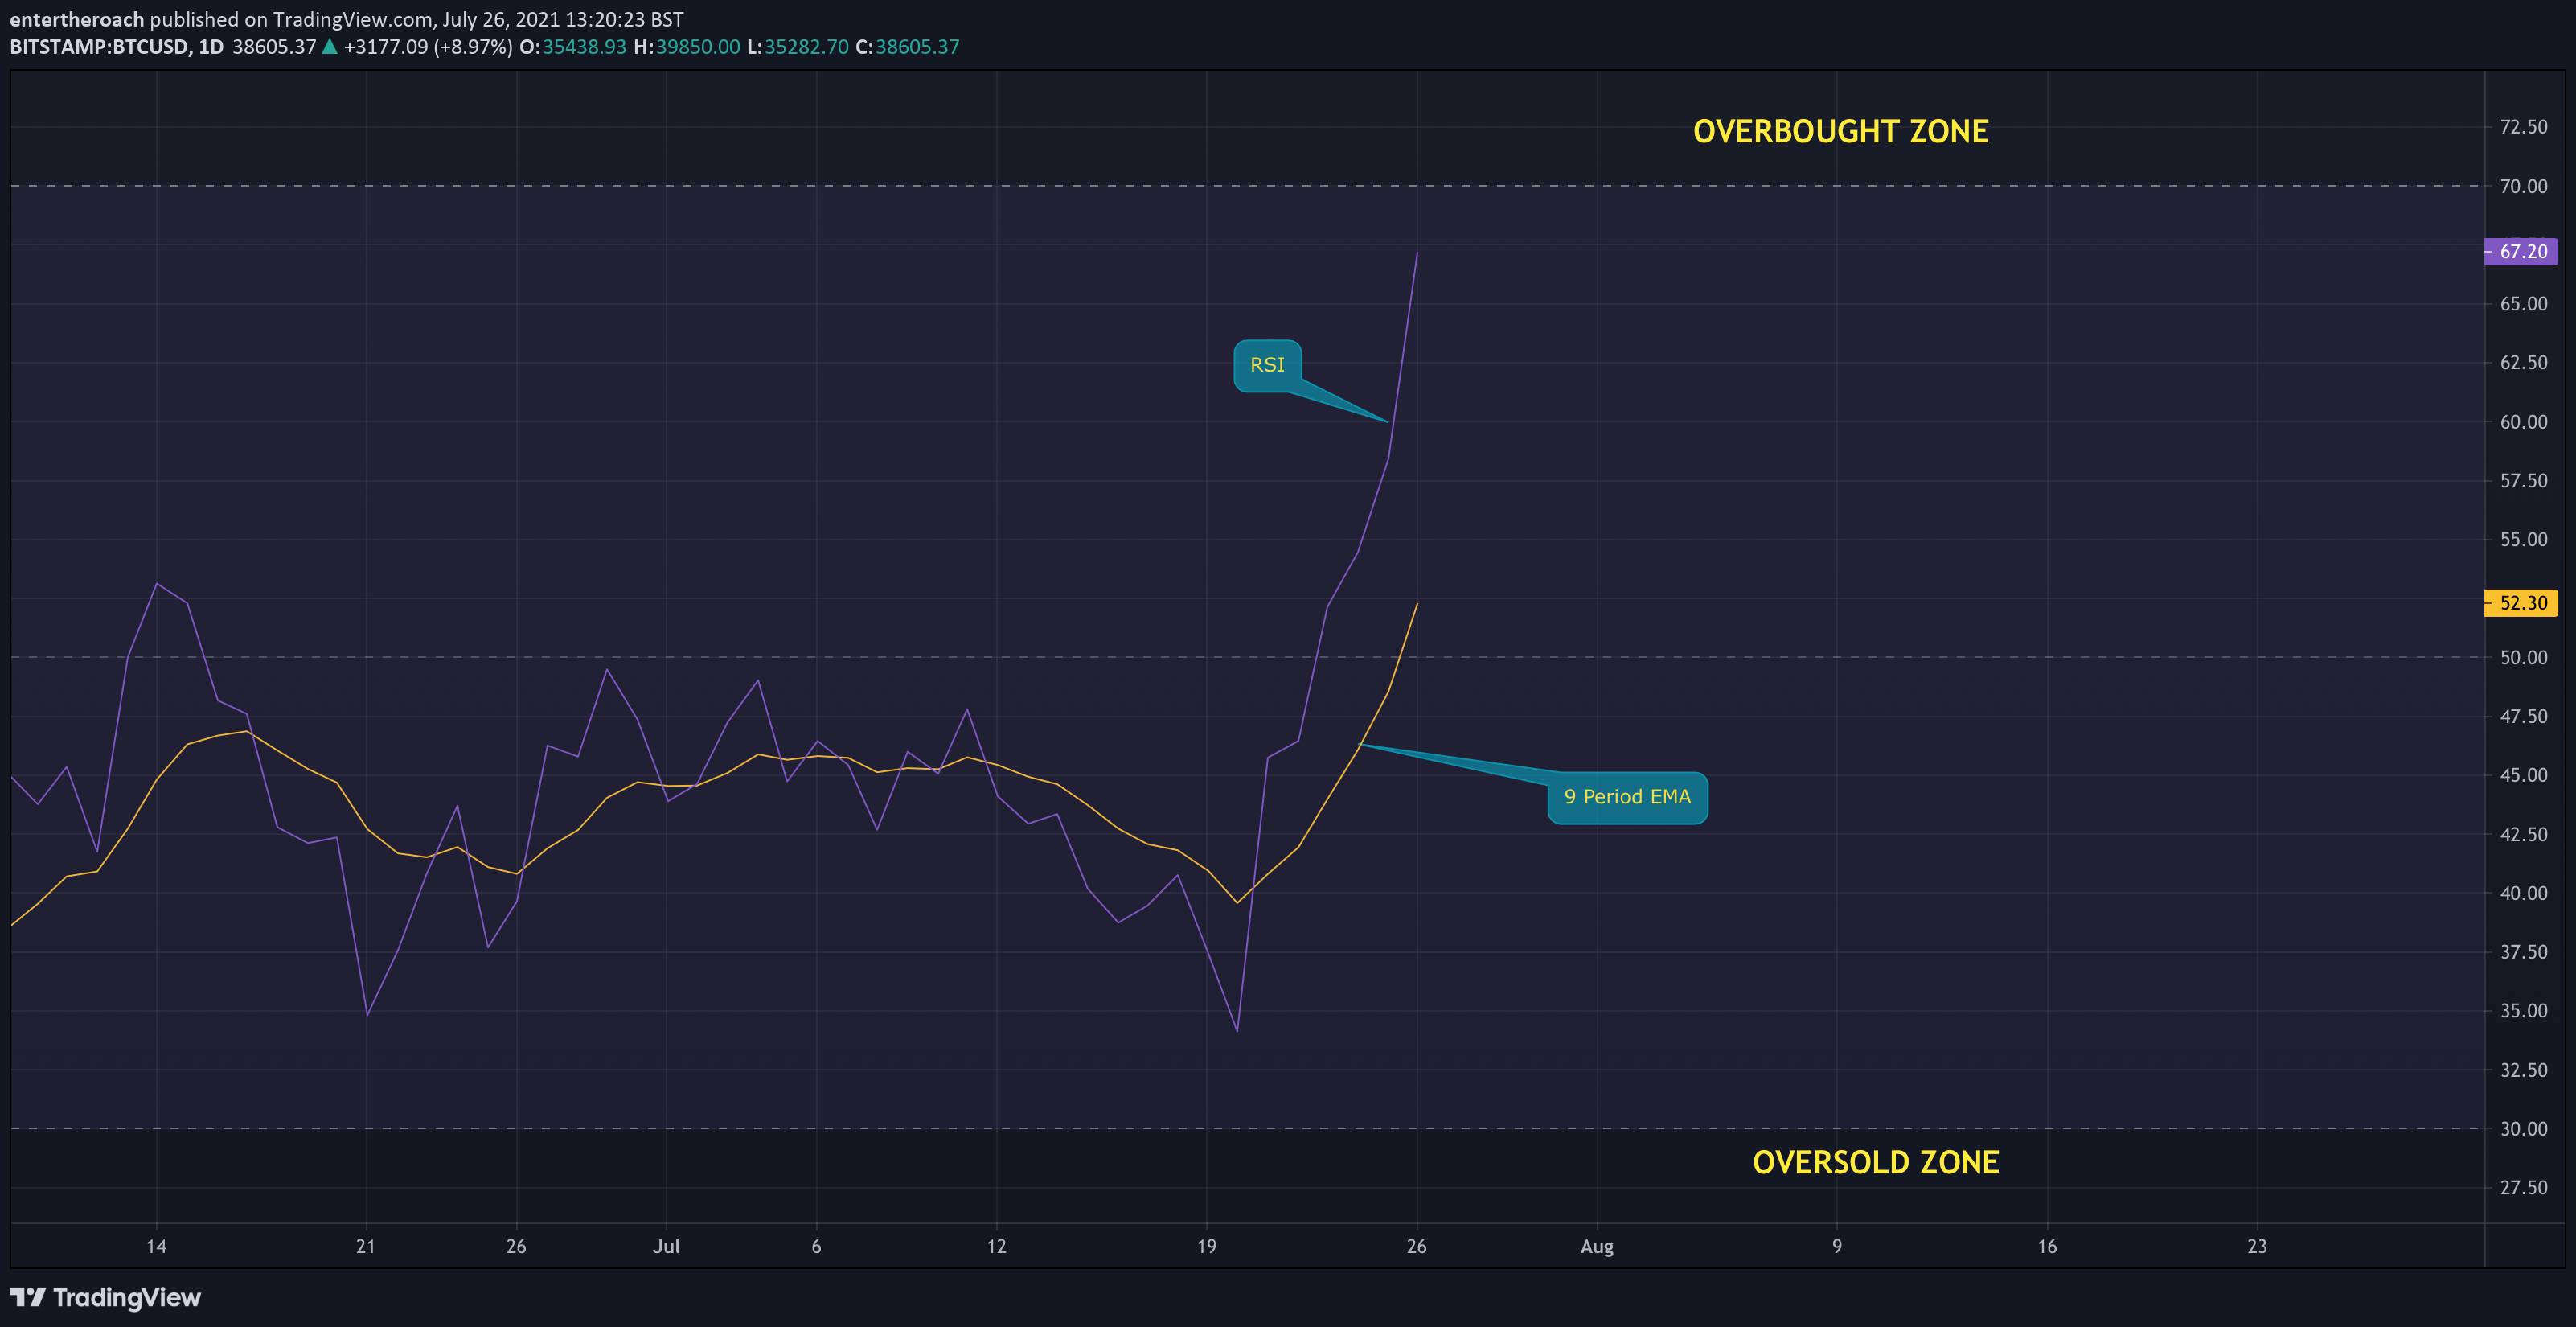Click the 14 date label on the time axis

[x=156, y=1246]
